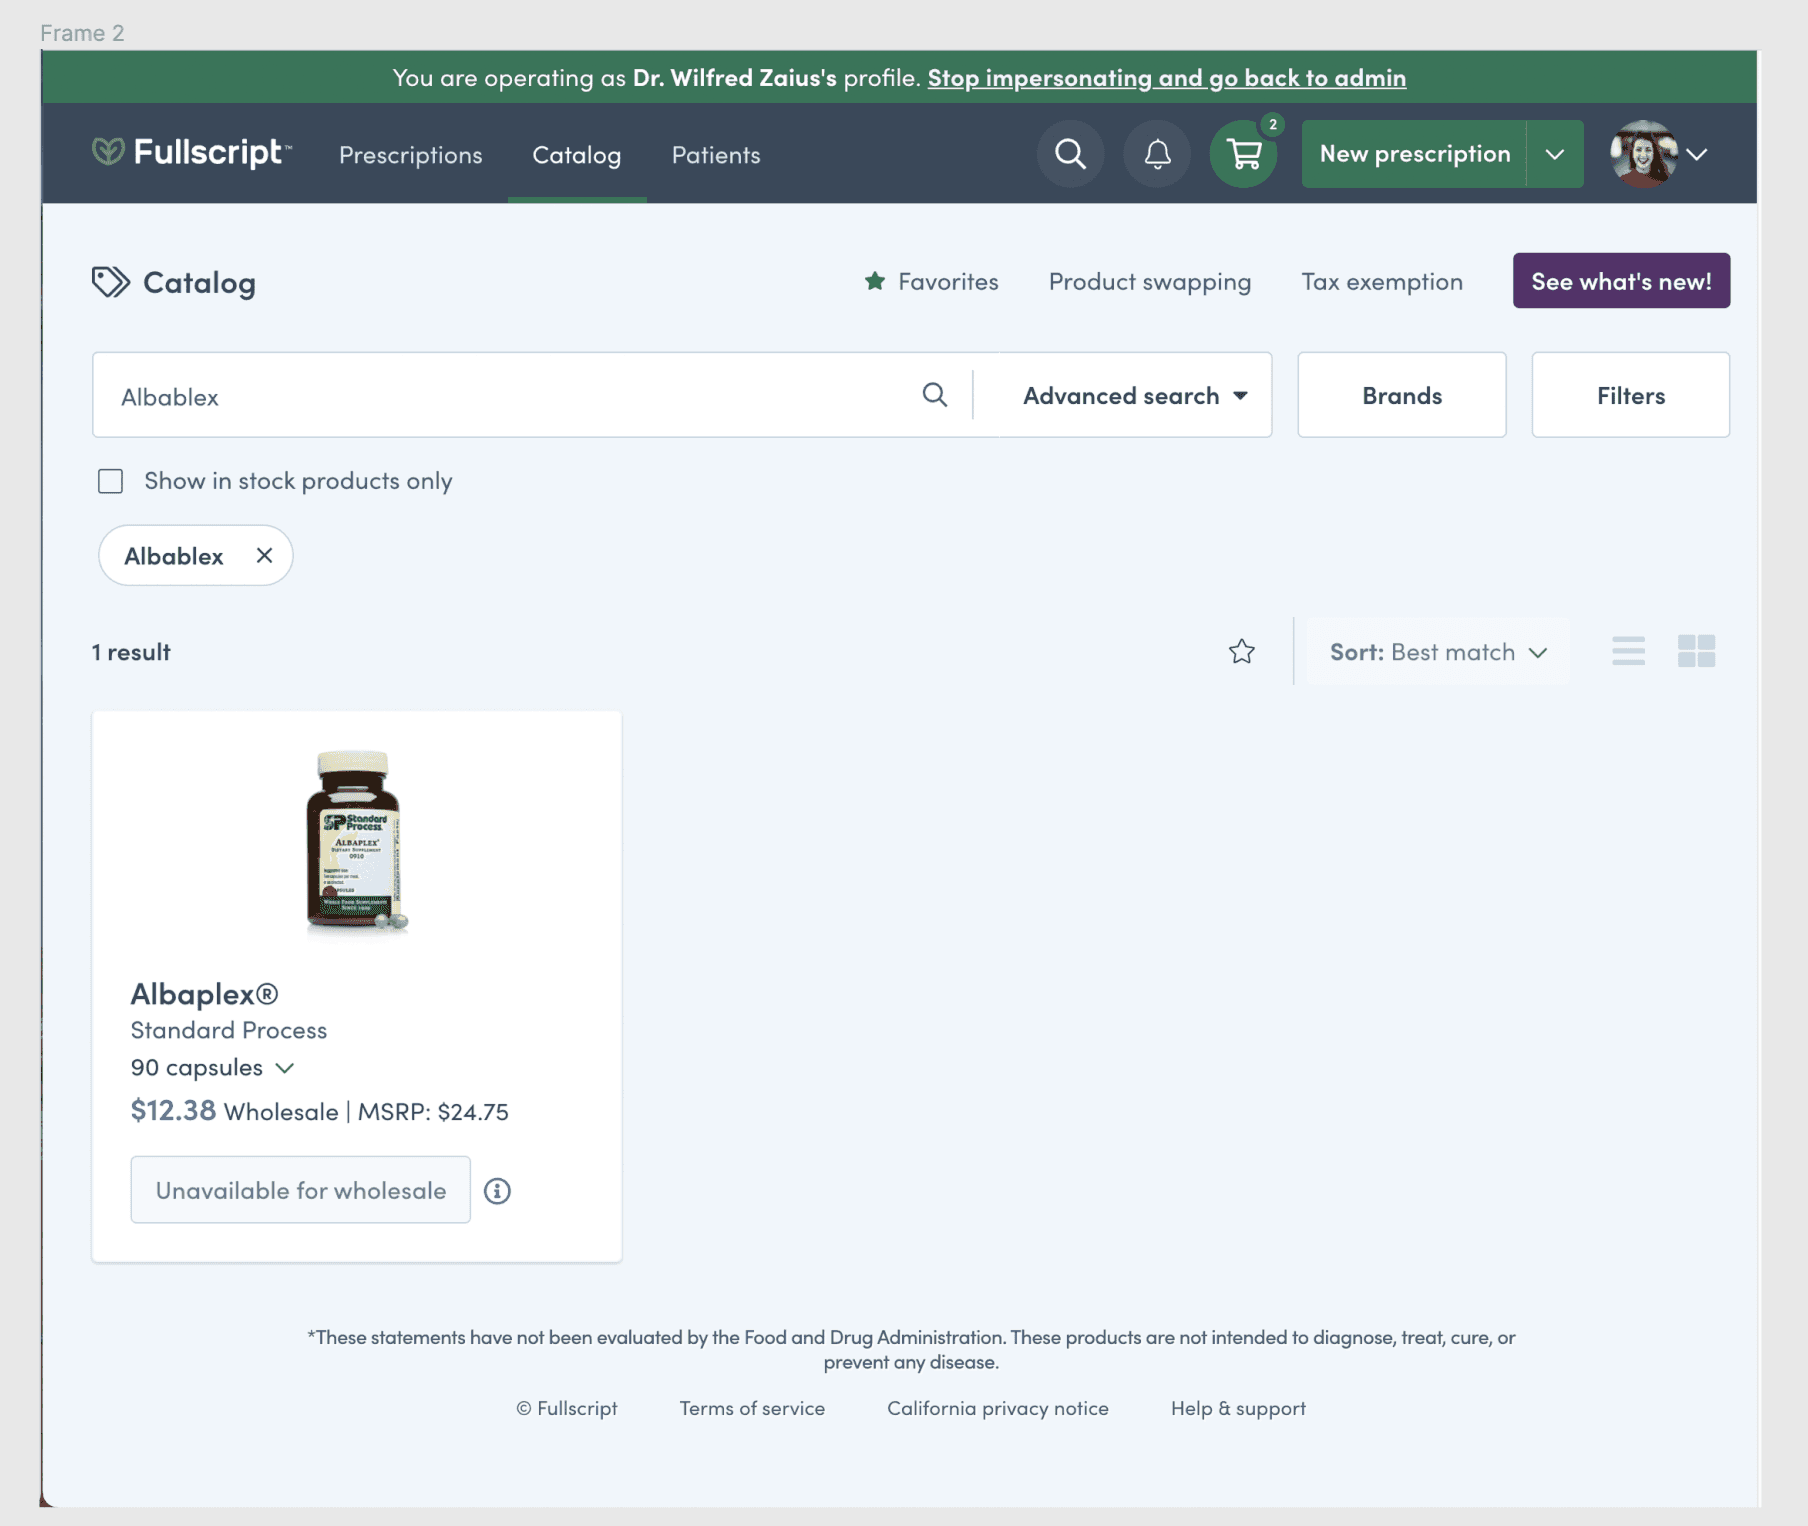This screenshot has height=1526, width=1808.
Task: Switch to list view
Action: click(1628, 652)
